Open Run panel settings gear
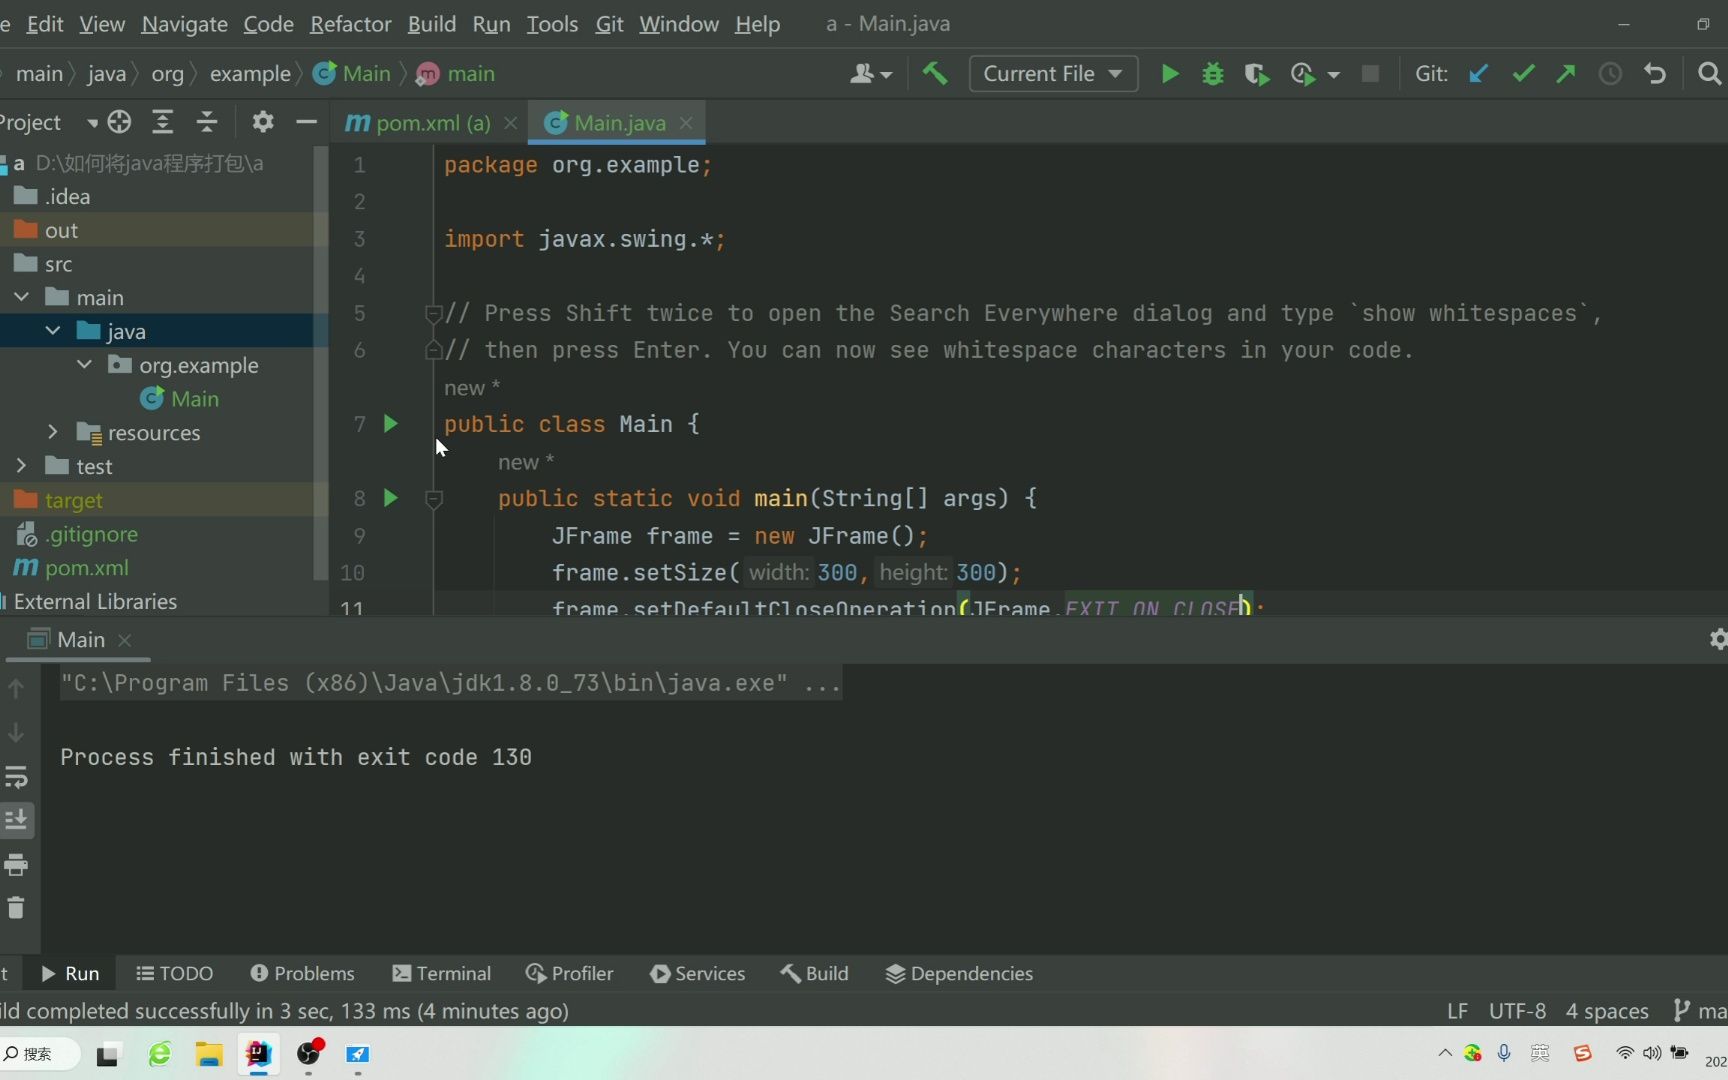The width and height of the screenshot is (1728, 1080). click(x=1718, y=639)
